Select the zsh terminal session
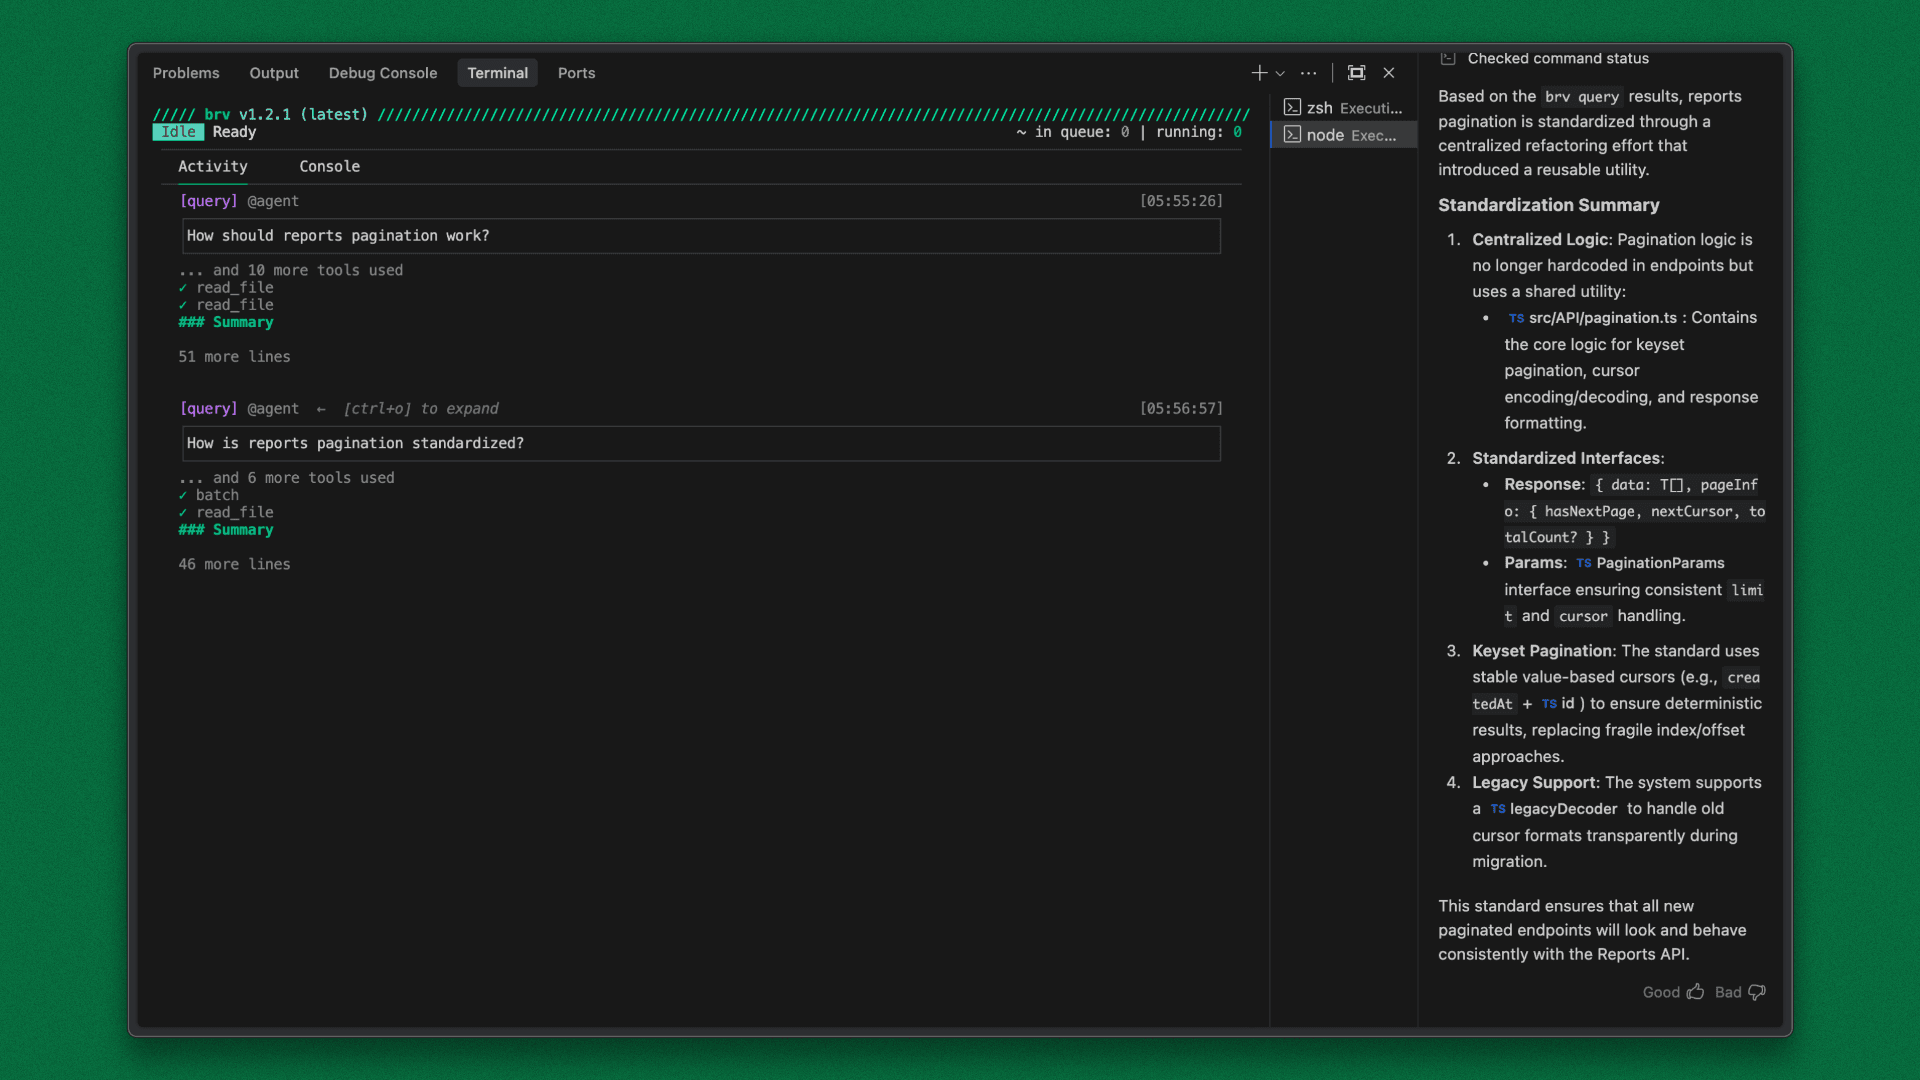The height and width of the screenshot is (1080, 1920). 1343,108
